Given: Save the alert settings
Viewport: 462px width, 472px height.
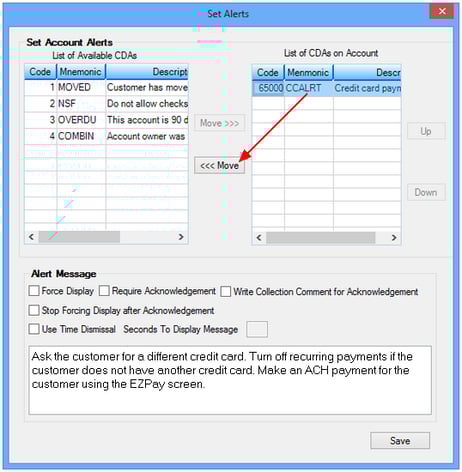Looking at the screenshot, I should [x=400, y=441].
